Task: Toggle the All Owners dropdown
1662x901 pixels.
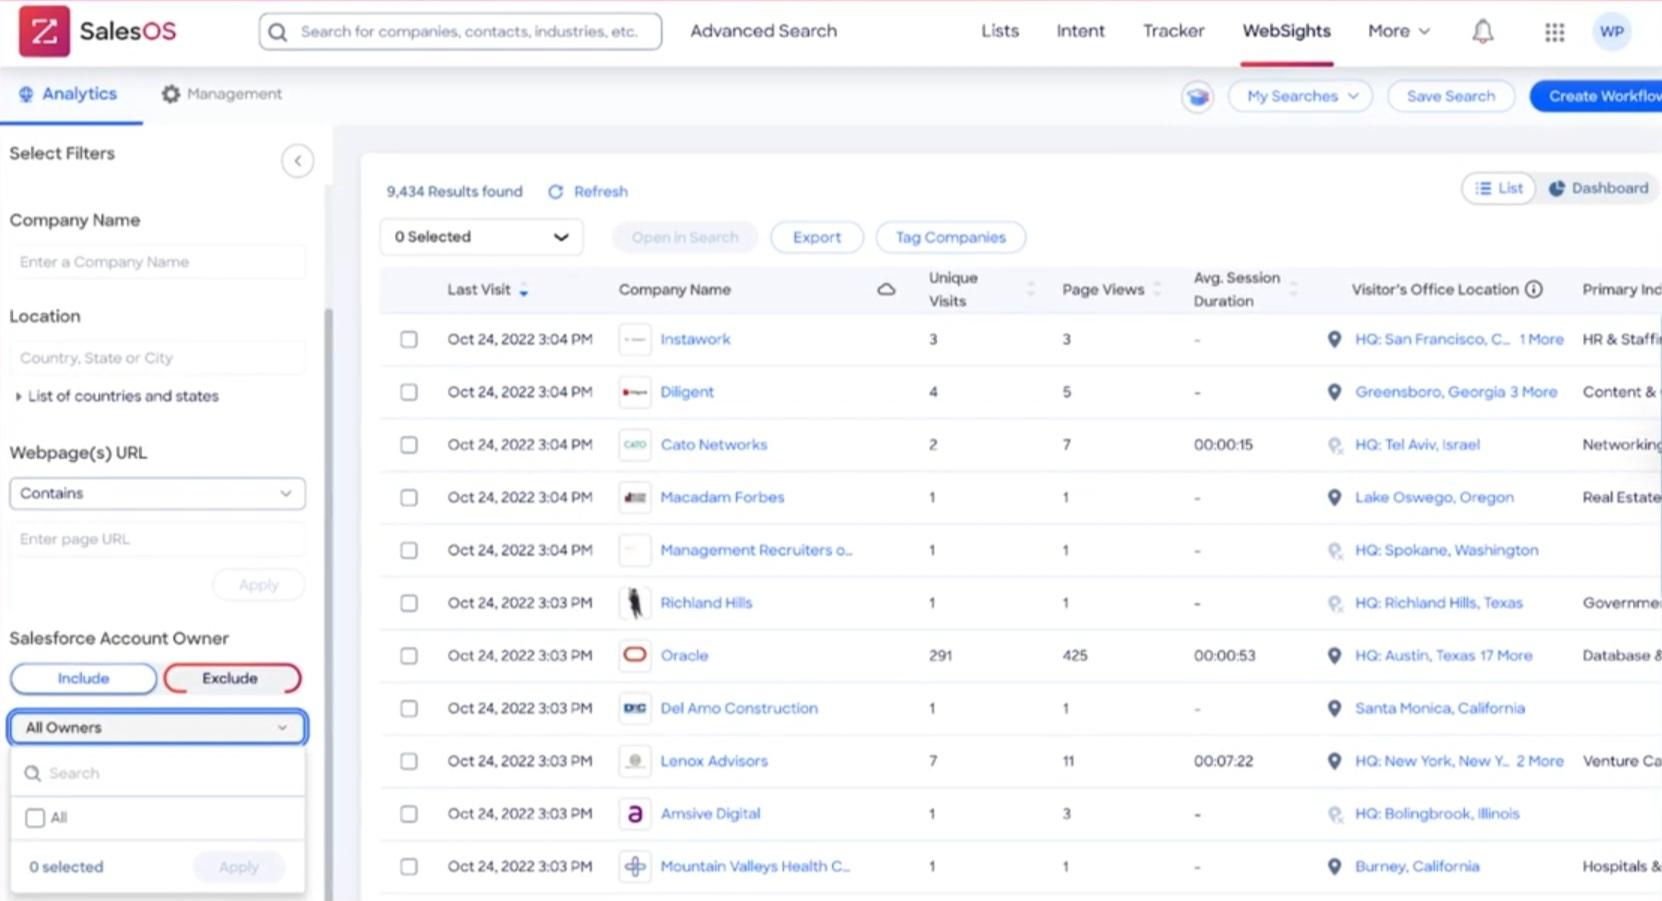Action: tap(157, 727)
